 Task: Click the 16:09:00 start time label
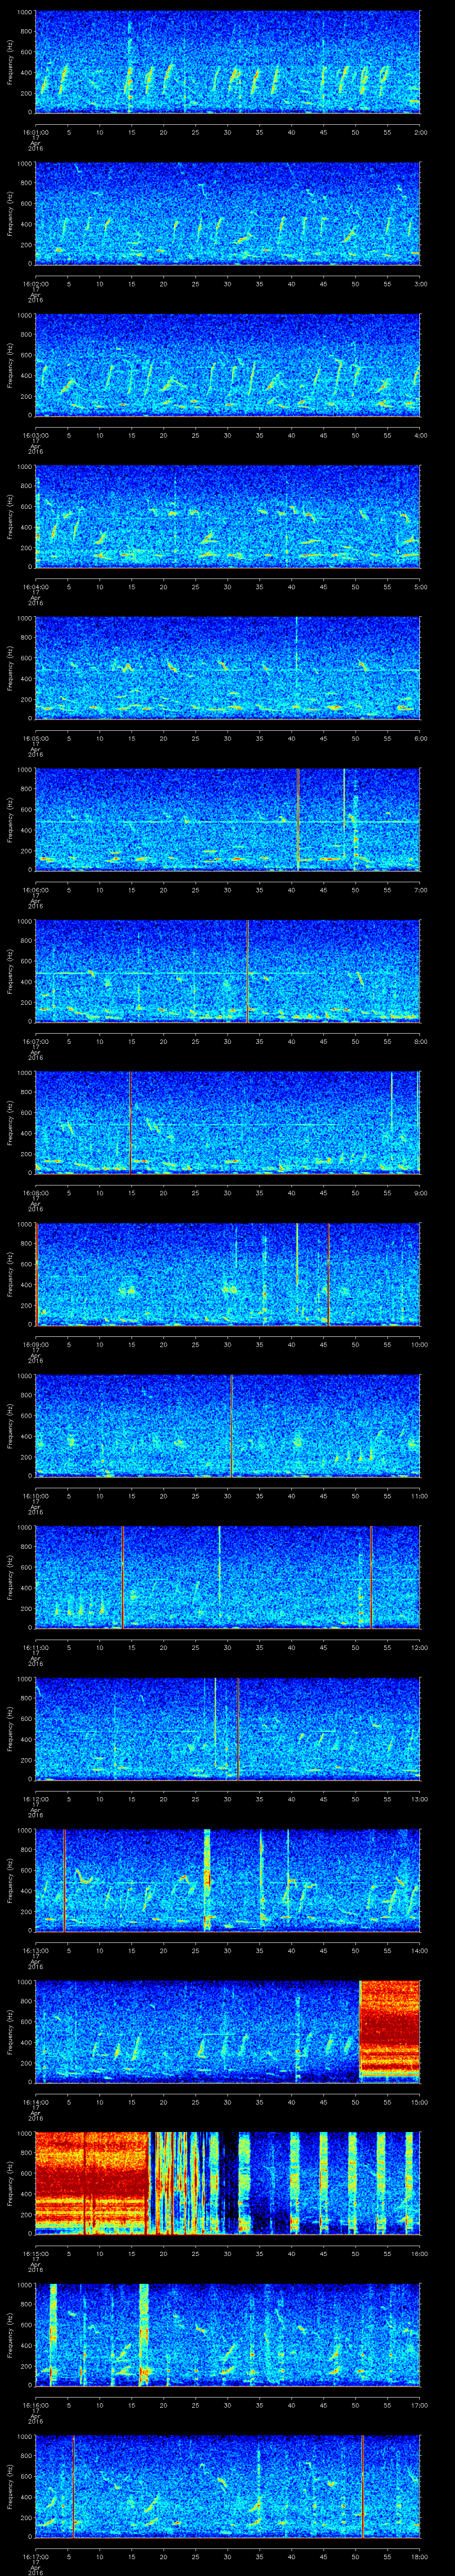click(35, 1344)
